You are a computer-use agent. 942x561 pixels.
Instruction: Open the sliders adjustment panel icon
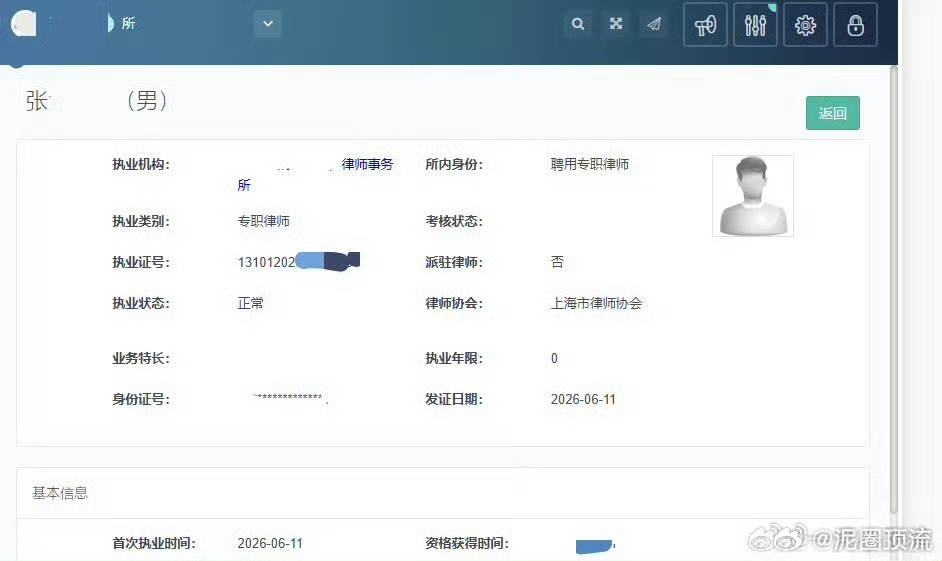tap(755, 25)
